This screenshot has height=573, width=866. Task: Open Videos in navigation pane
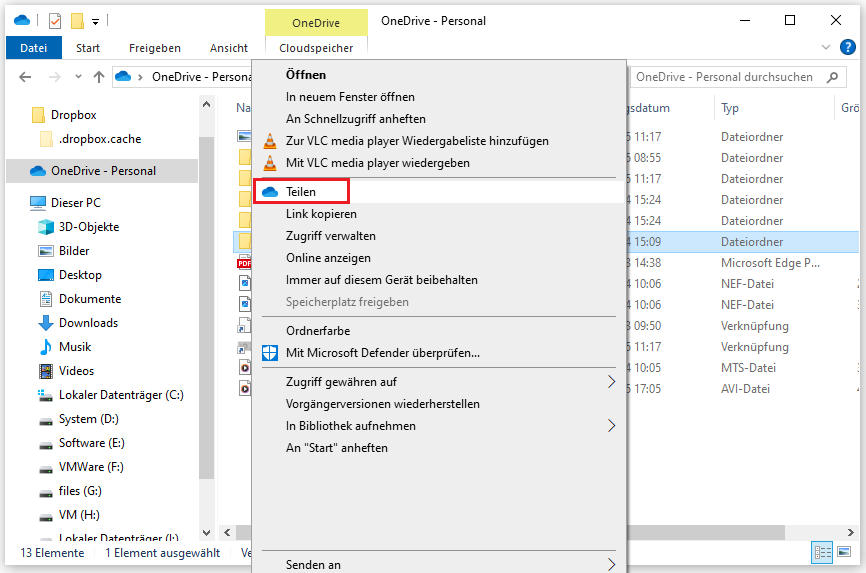click(76, 371)
